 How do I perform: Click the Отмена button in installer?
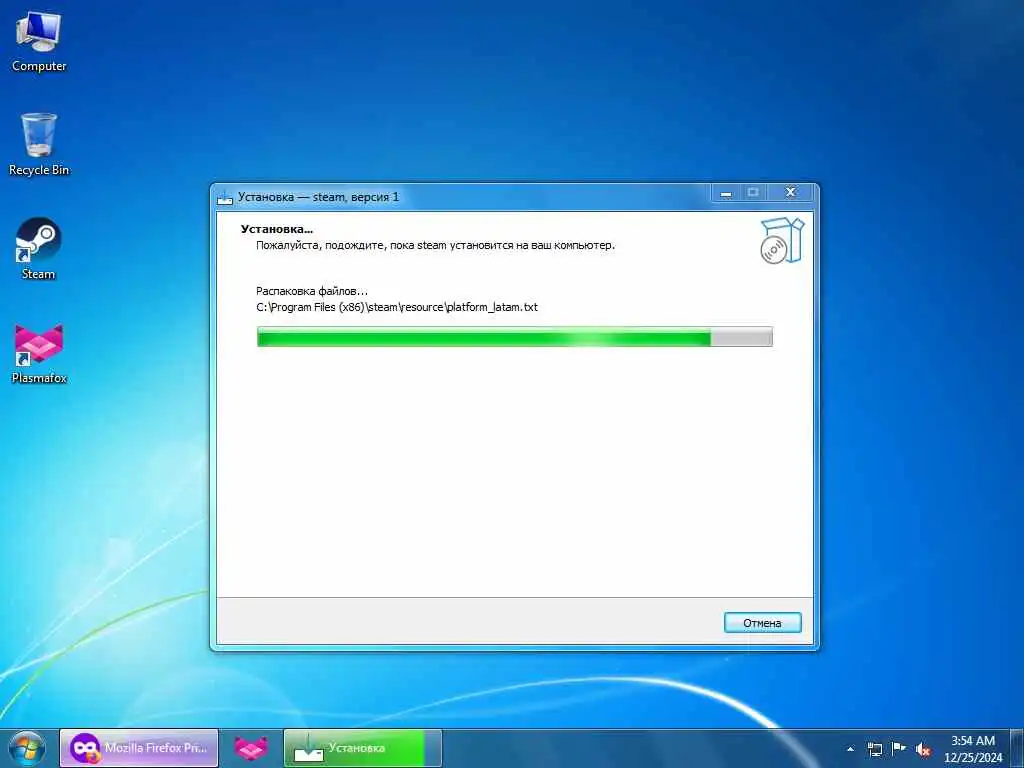coord(762,623)
